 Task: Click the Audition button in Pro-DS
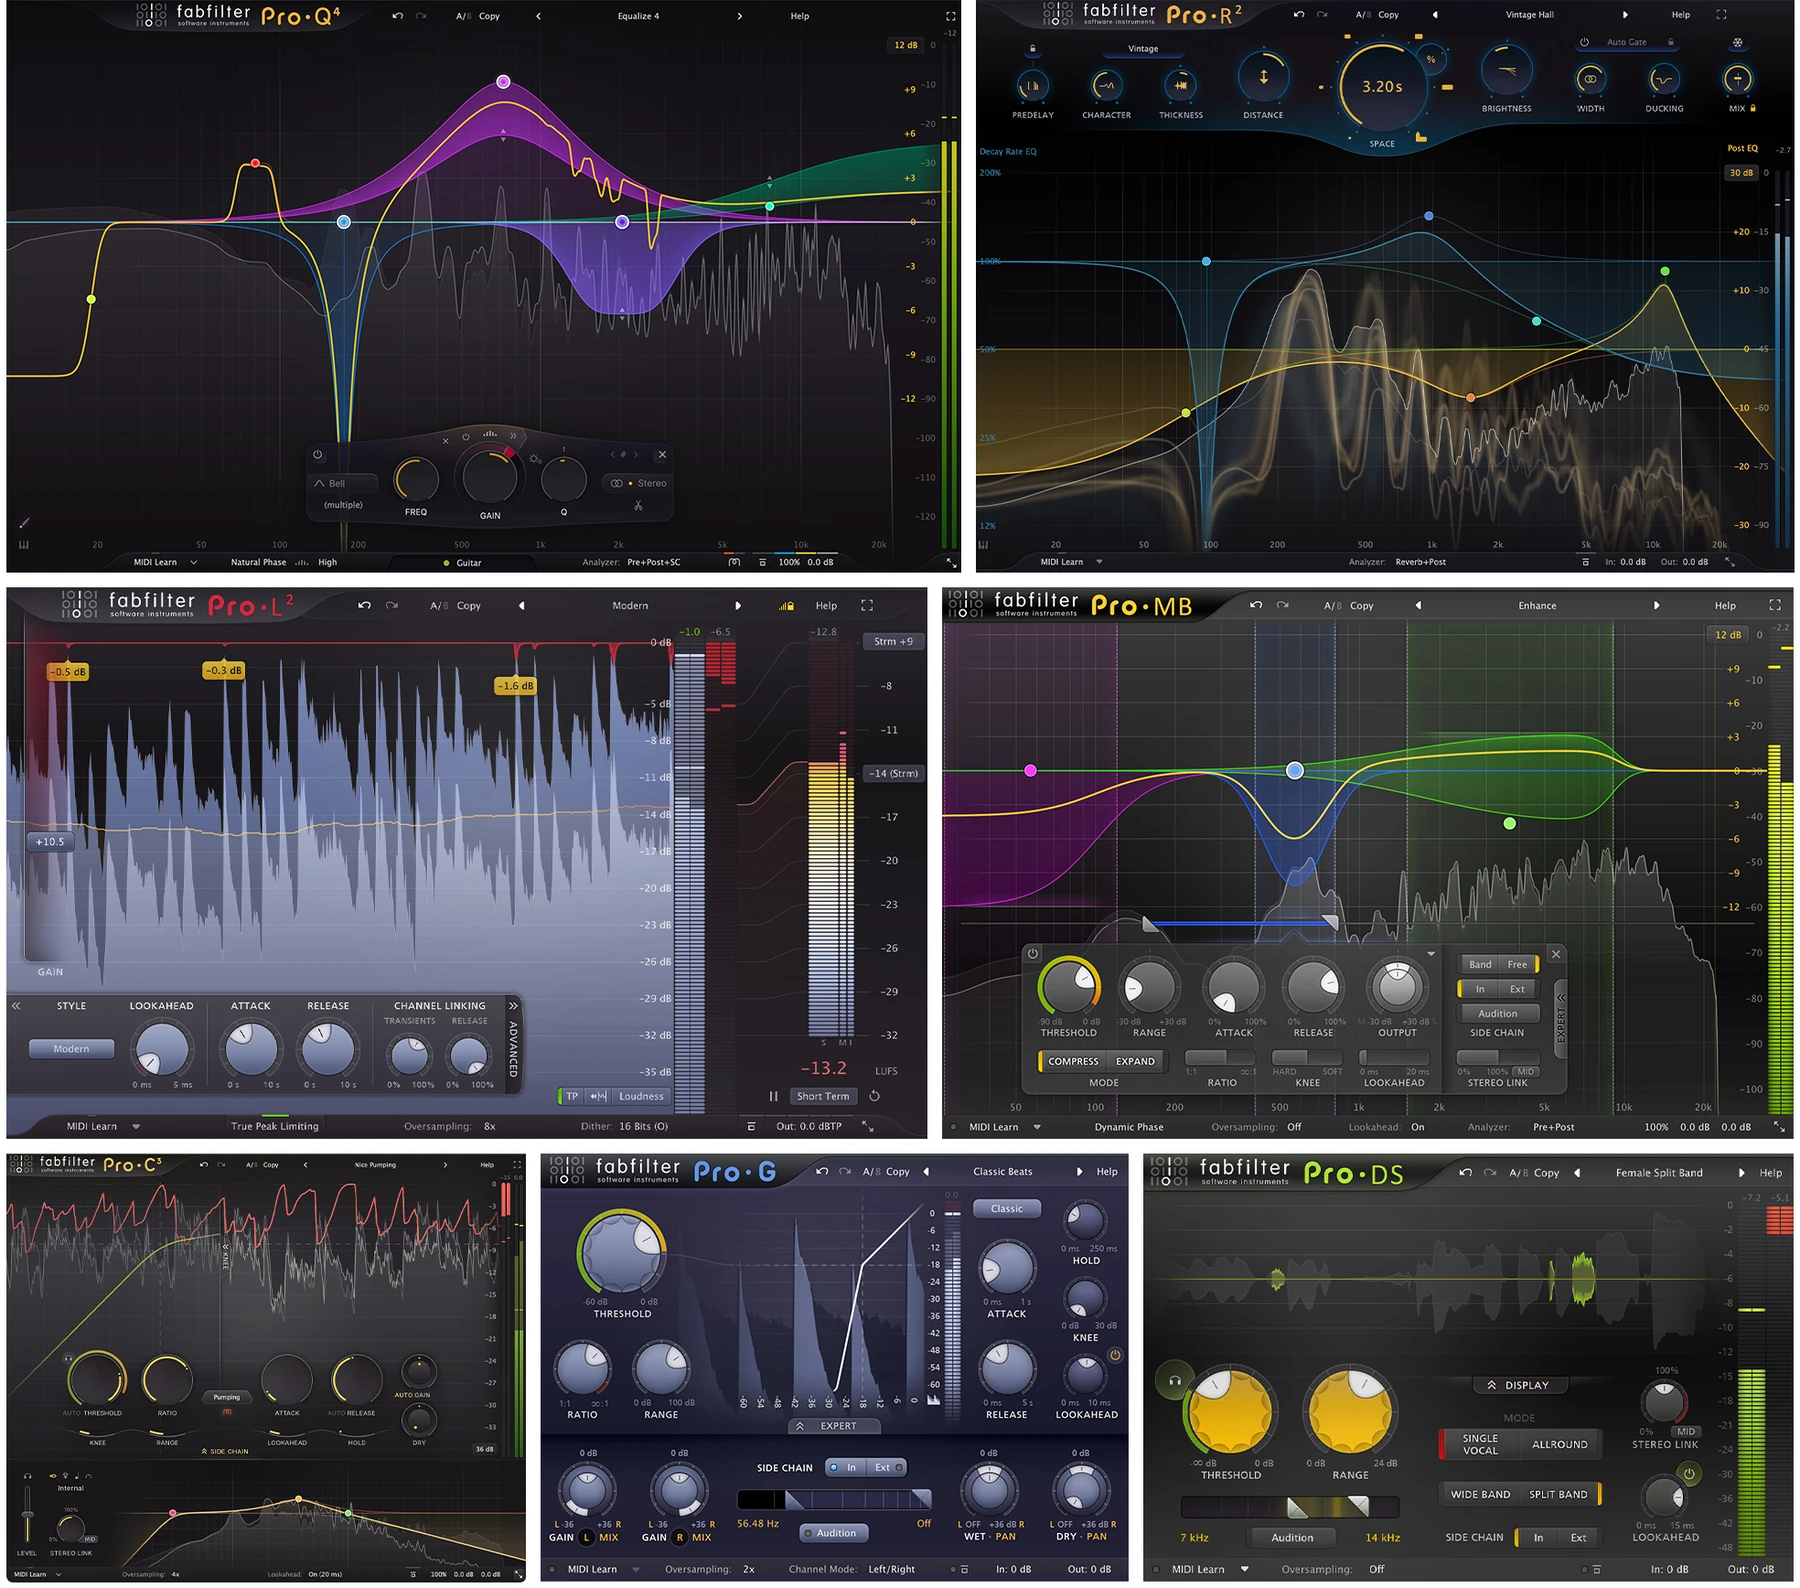pos(1292,1537)
